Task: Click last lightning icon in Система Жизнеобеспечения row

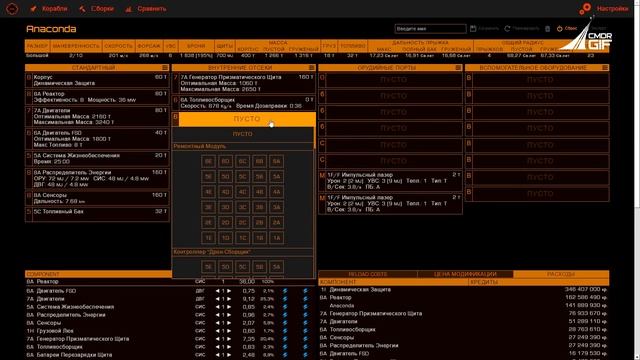Action: [305, 307]
